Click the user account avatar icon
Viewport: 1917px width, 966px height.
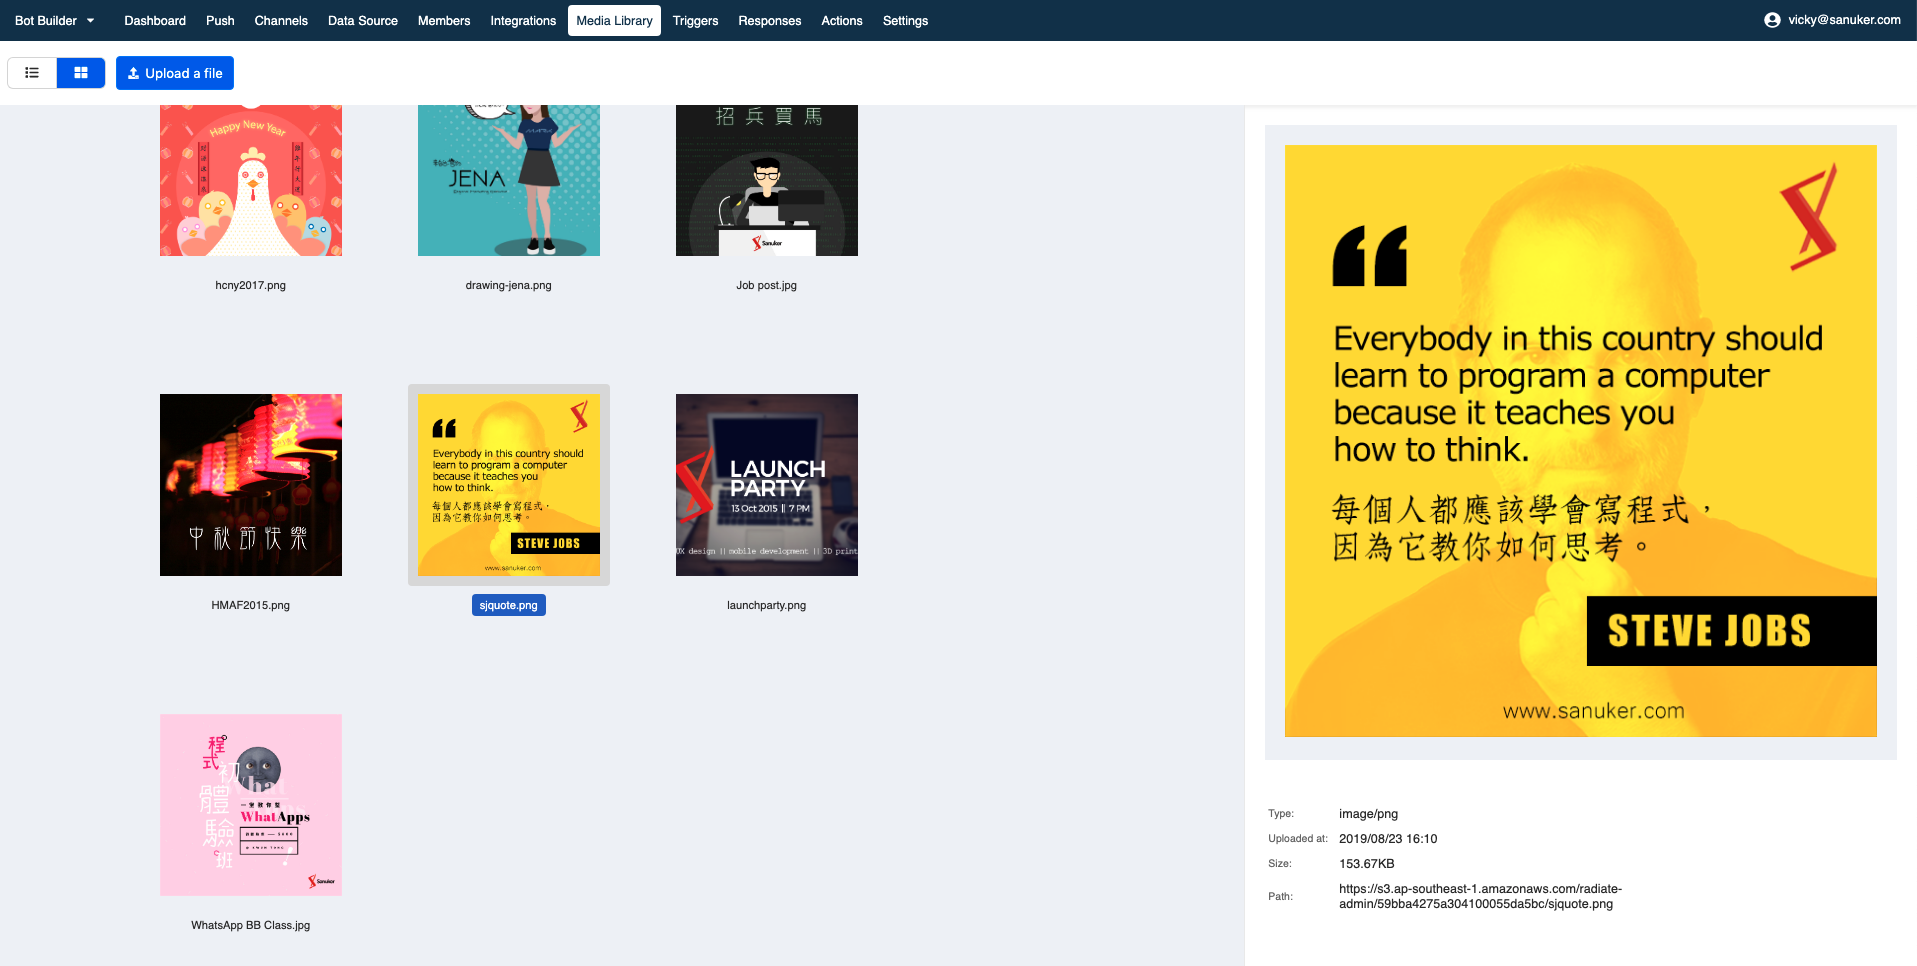coord(1772,20)
